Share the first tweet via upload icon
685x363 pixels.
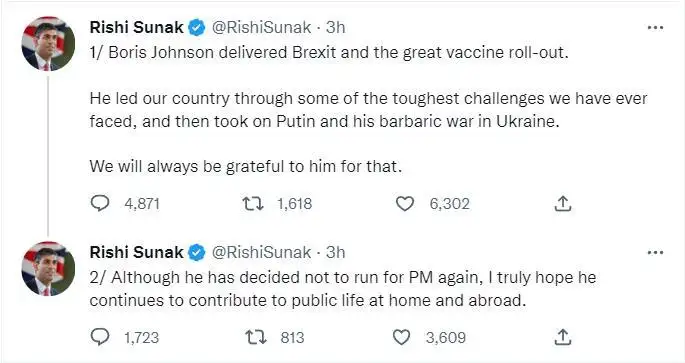coord(563,203)
